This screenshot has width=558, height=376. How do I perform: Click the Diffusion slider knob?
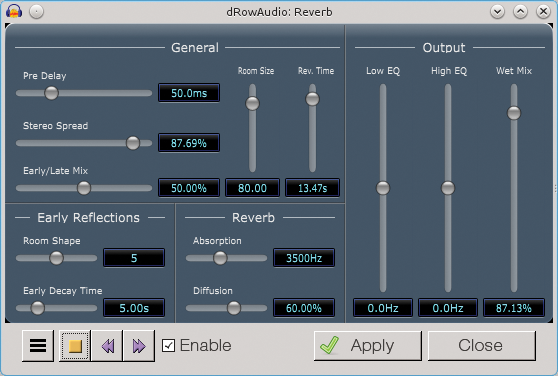coord(234,308)
